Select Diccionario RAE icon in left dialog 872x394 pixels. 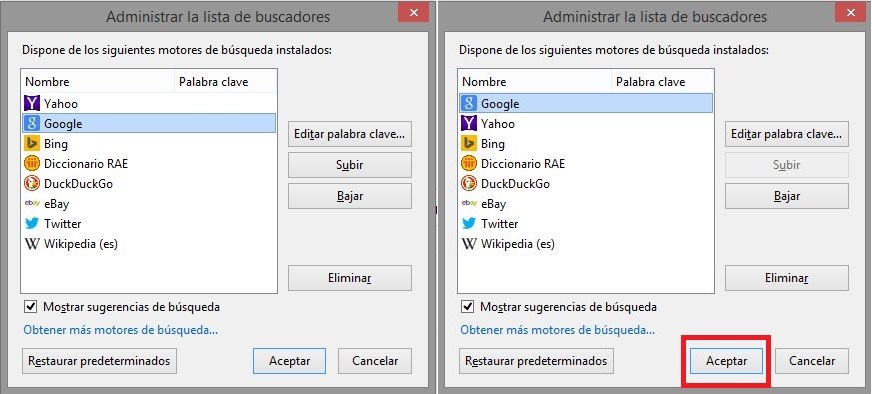(32, 164)
